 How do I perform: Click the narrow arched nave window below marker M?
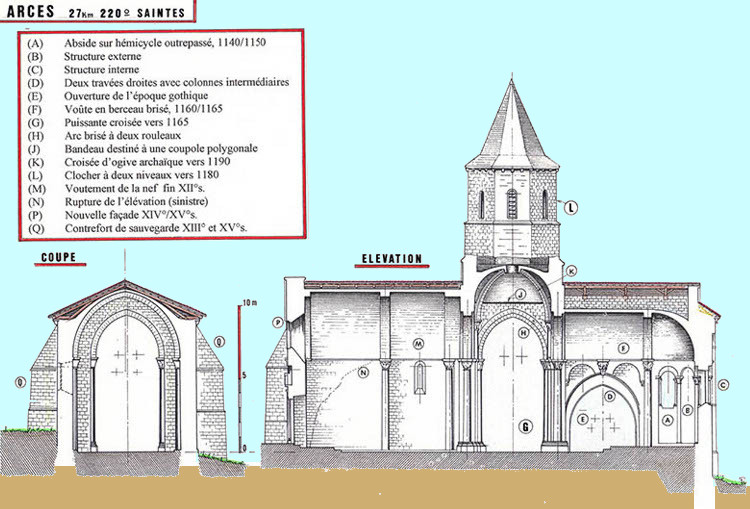(419, 377)
